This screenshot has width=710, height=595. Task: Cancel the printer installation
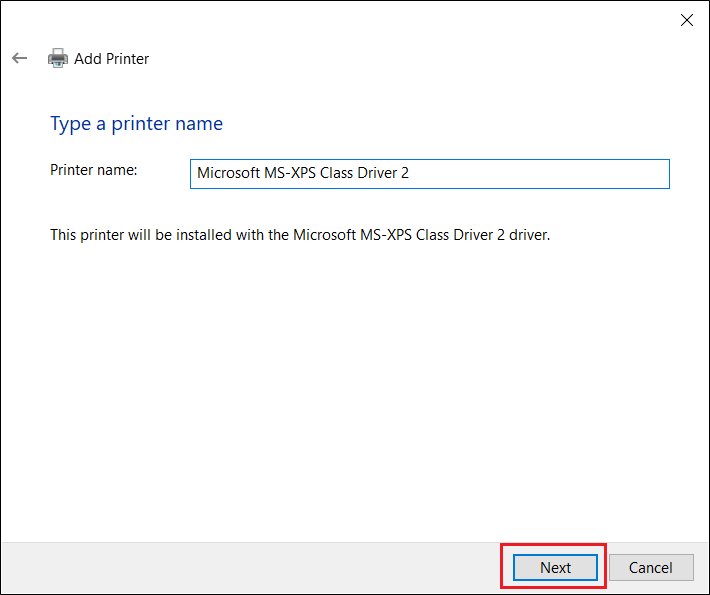point(651,567)
